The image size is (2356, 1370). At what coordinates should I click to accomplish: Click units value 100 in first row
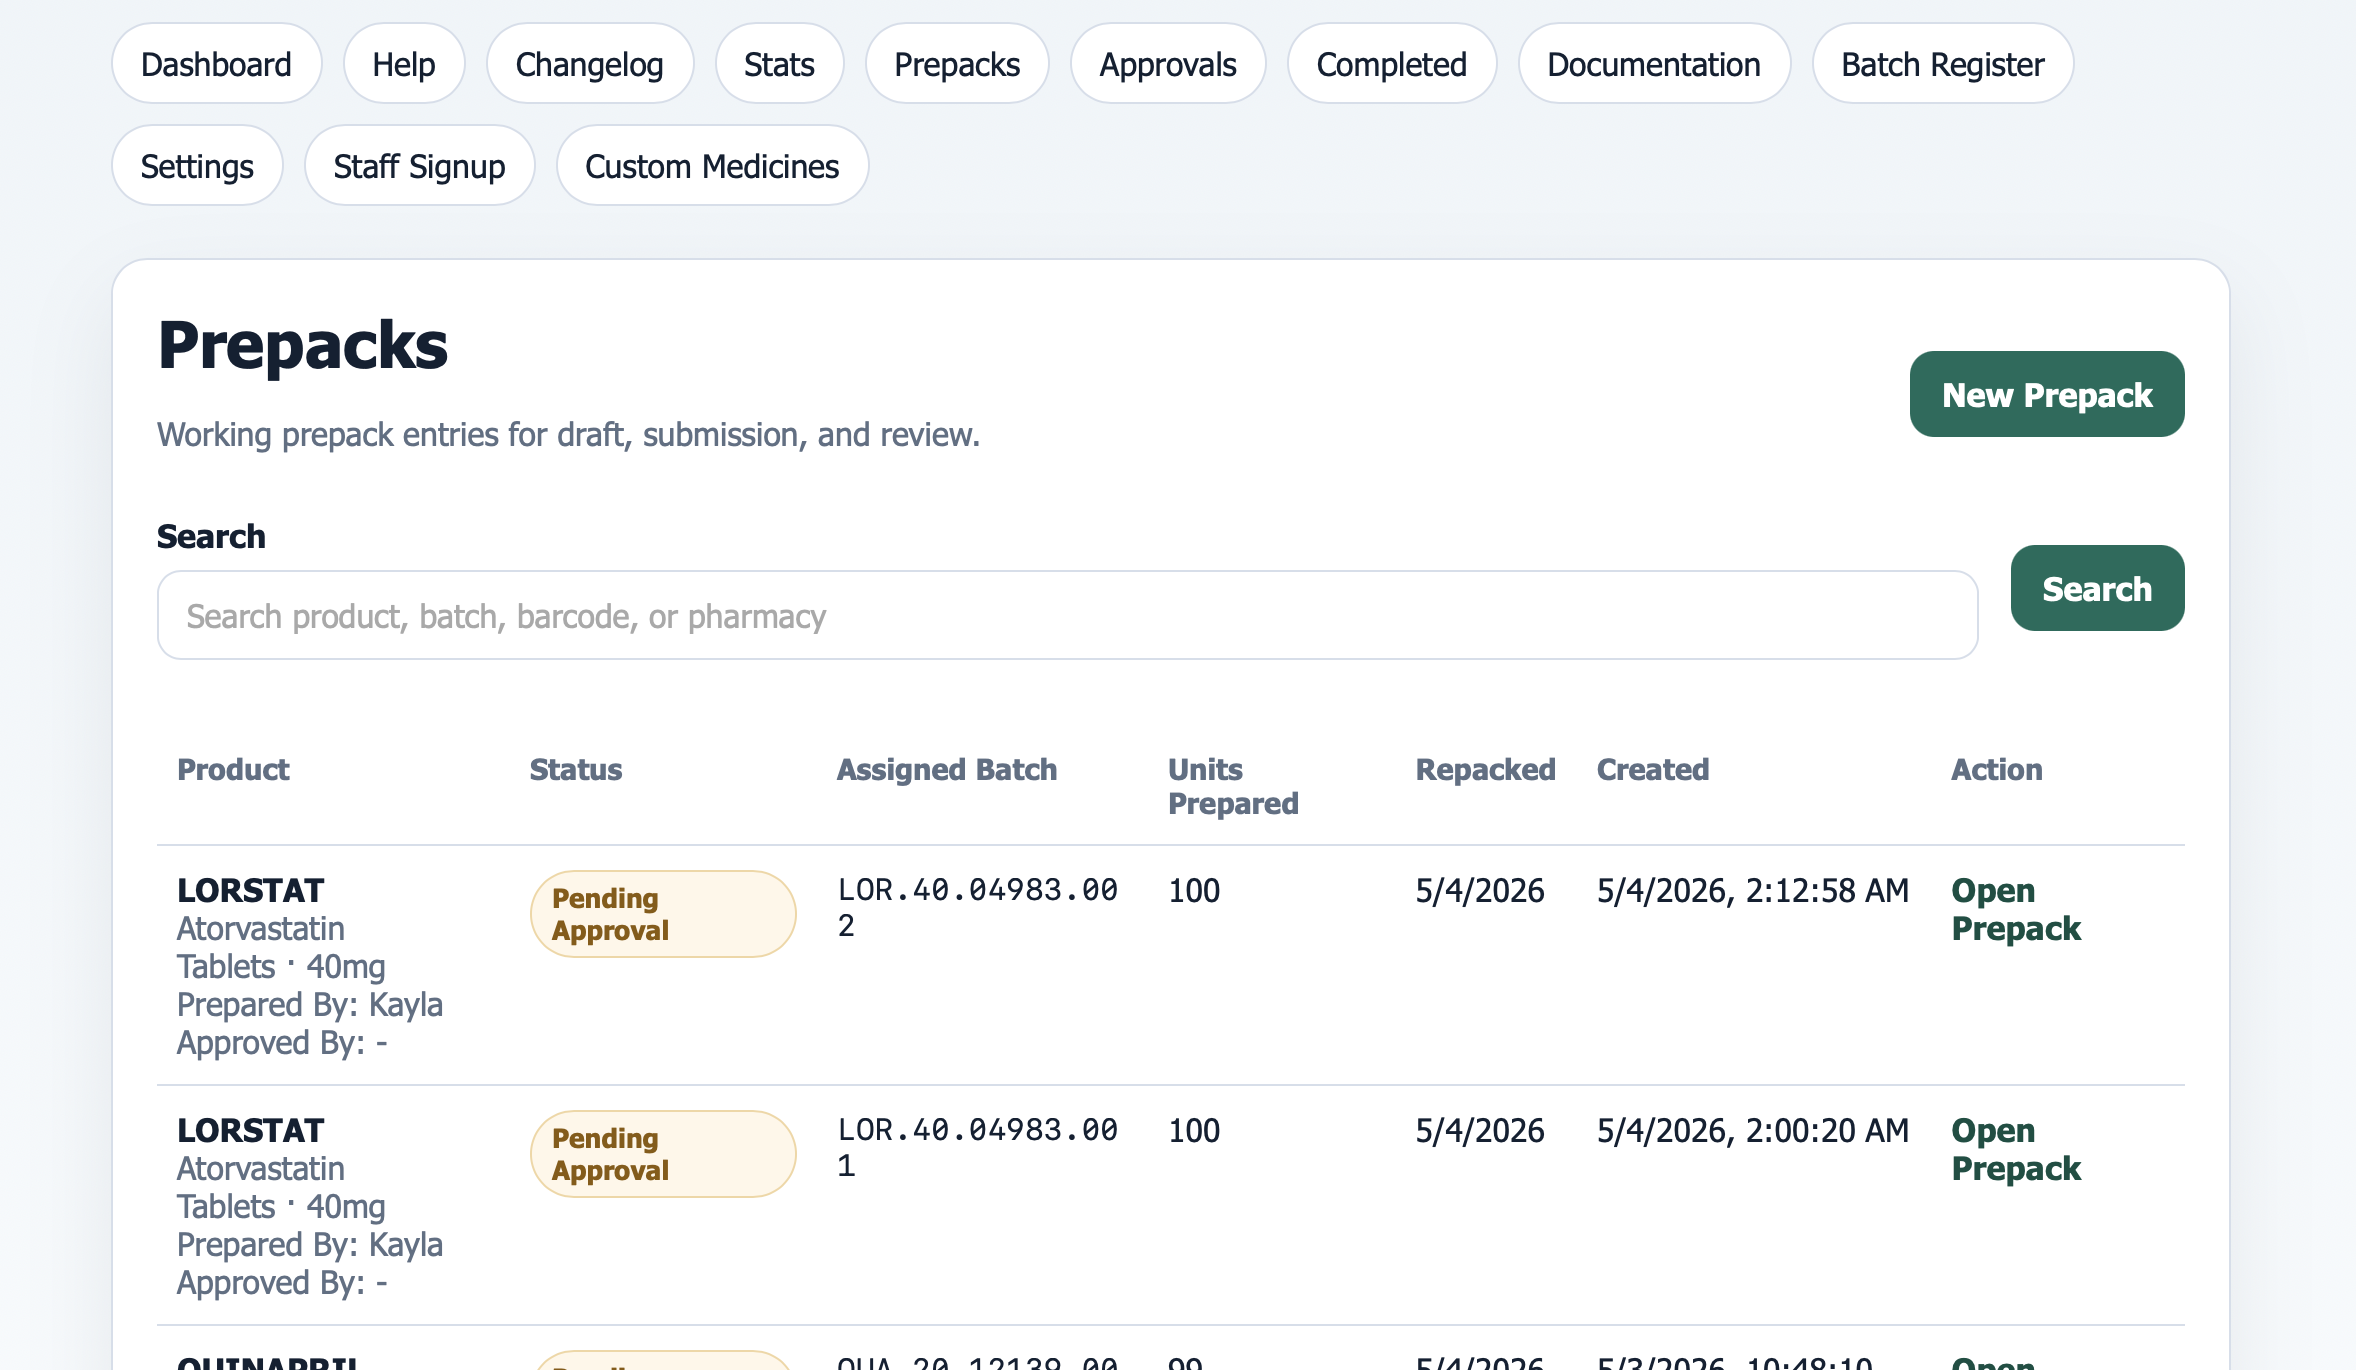pos(1194,890)
